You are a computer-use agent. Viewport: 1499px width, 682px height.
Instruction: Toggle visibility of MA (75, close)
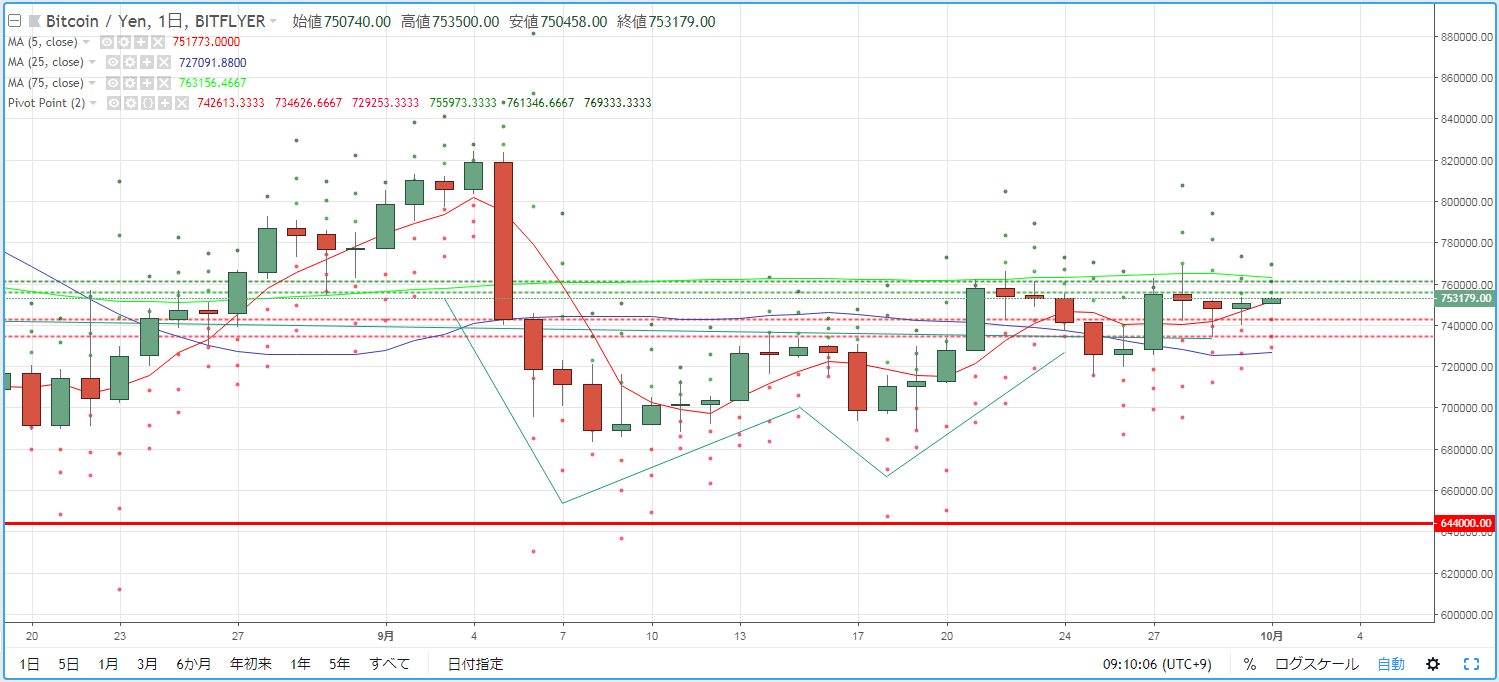pyautogui.click(x=113, y=83)
